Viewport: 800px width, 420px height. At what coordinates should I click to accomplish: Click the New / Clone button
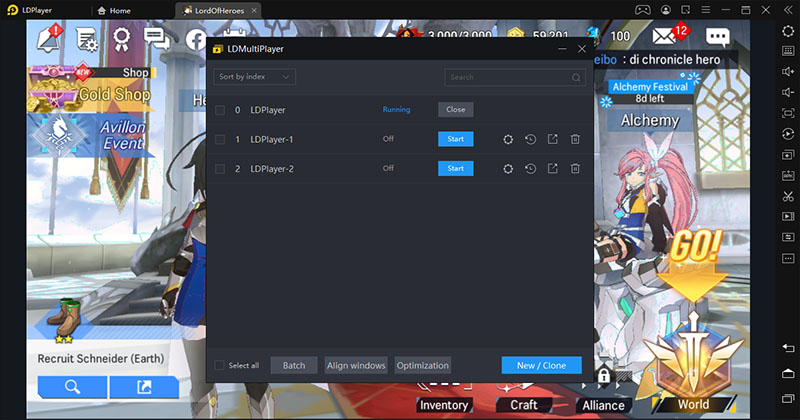click(x=541, y=365)
